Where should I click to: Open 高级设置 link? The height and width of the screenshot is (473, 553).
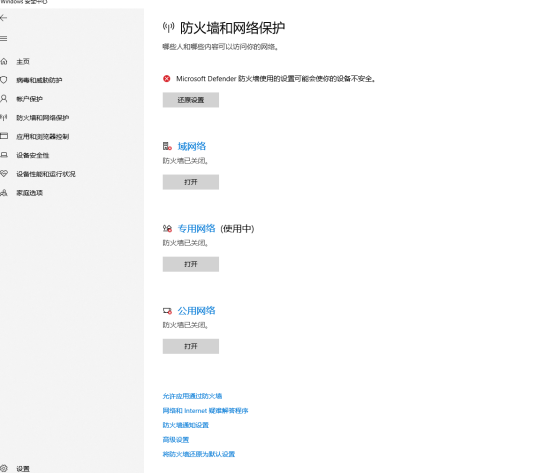click(176, 439)
